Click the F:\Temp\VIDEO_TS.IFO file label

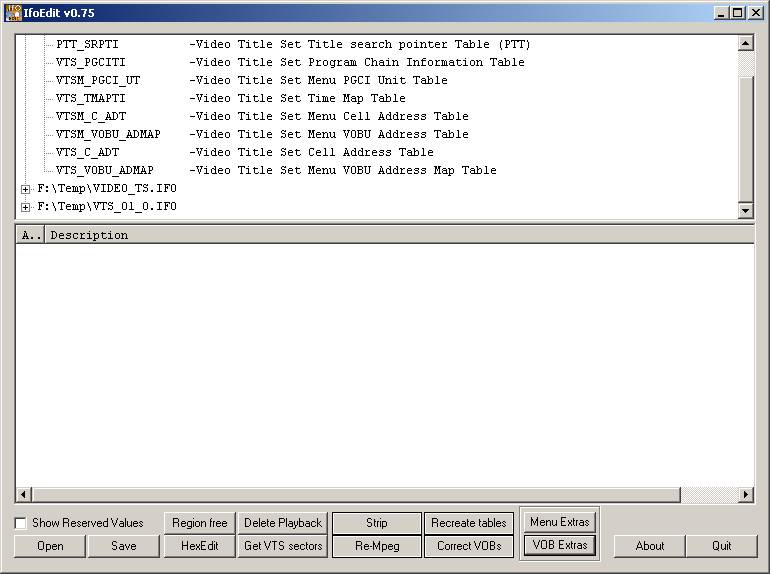(x=107, y=189)
